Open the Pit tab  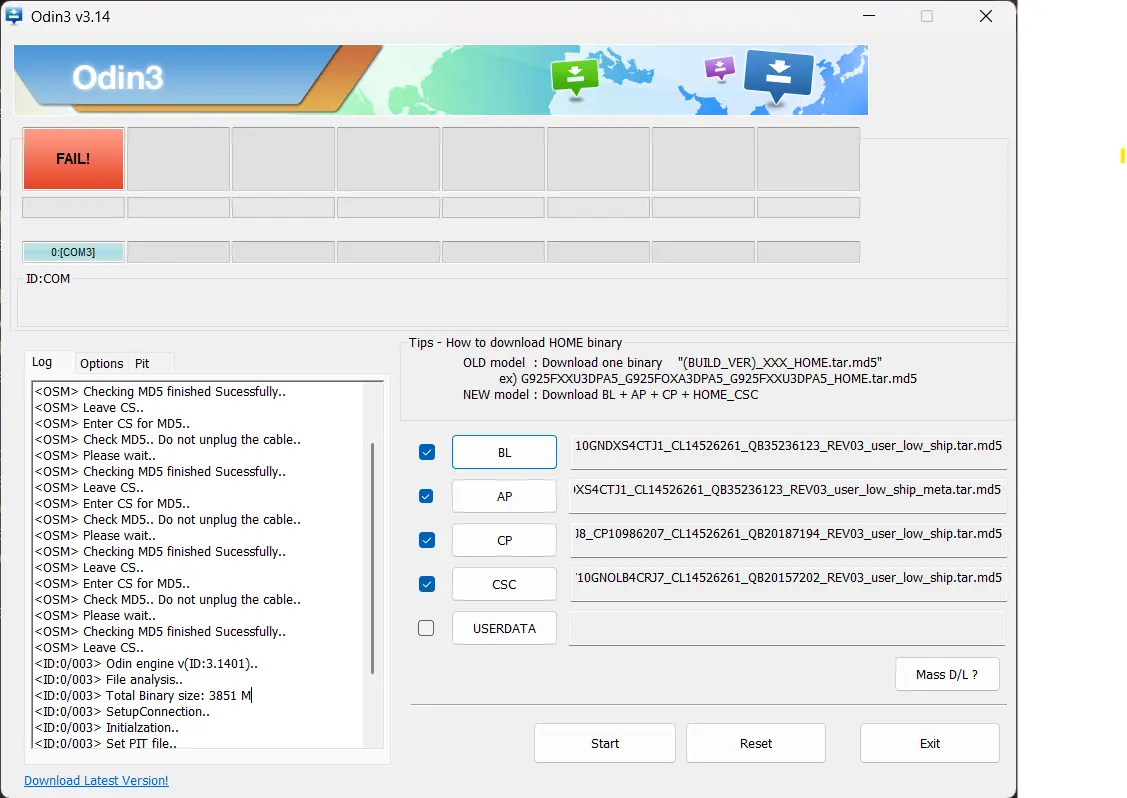(x=142, y=363)
